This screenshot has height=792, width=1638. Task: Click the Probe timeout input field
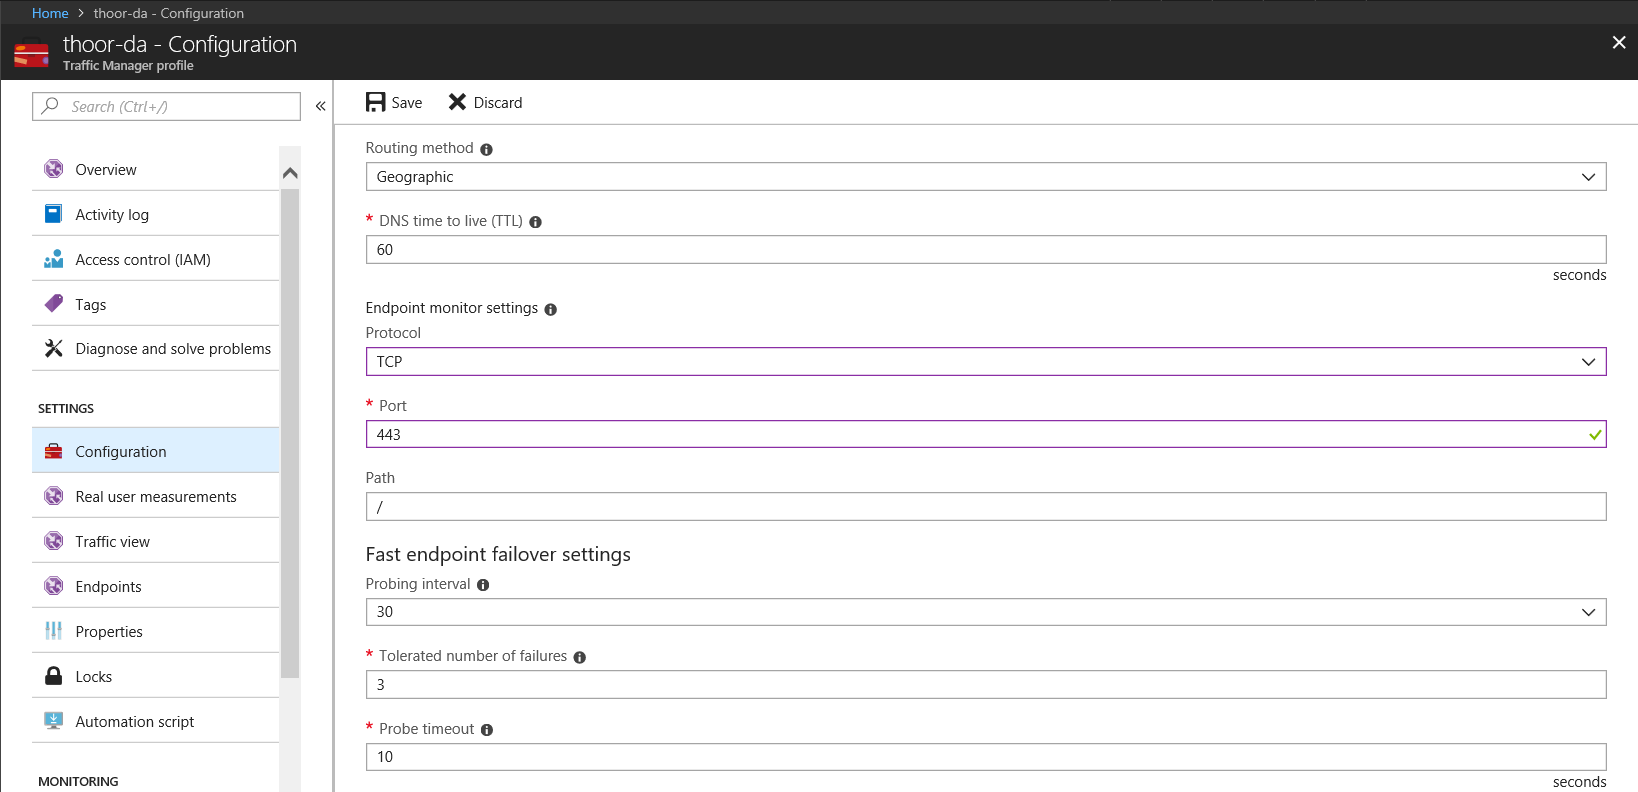(986, 757)
